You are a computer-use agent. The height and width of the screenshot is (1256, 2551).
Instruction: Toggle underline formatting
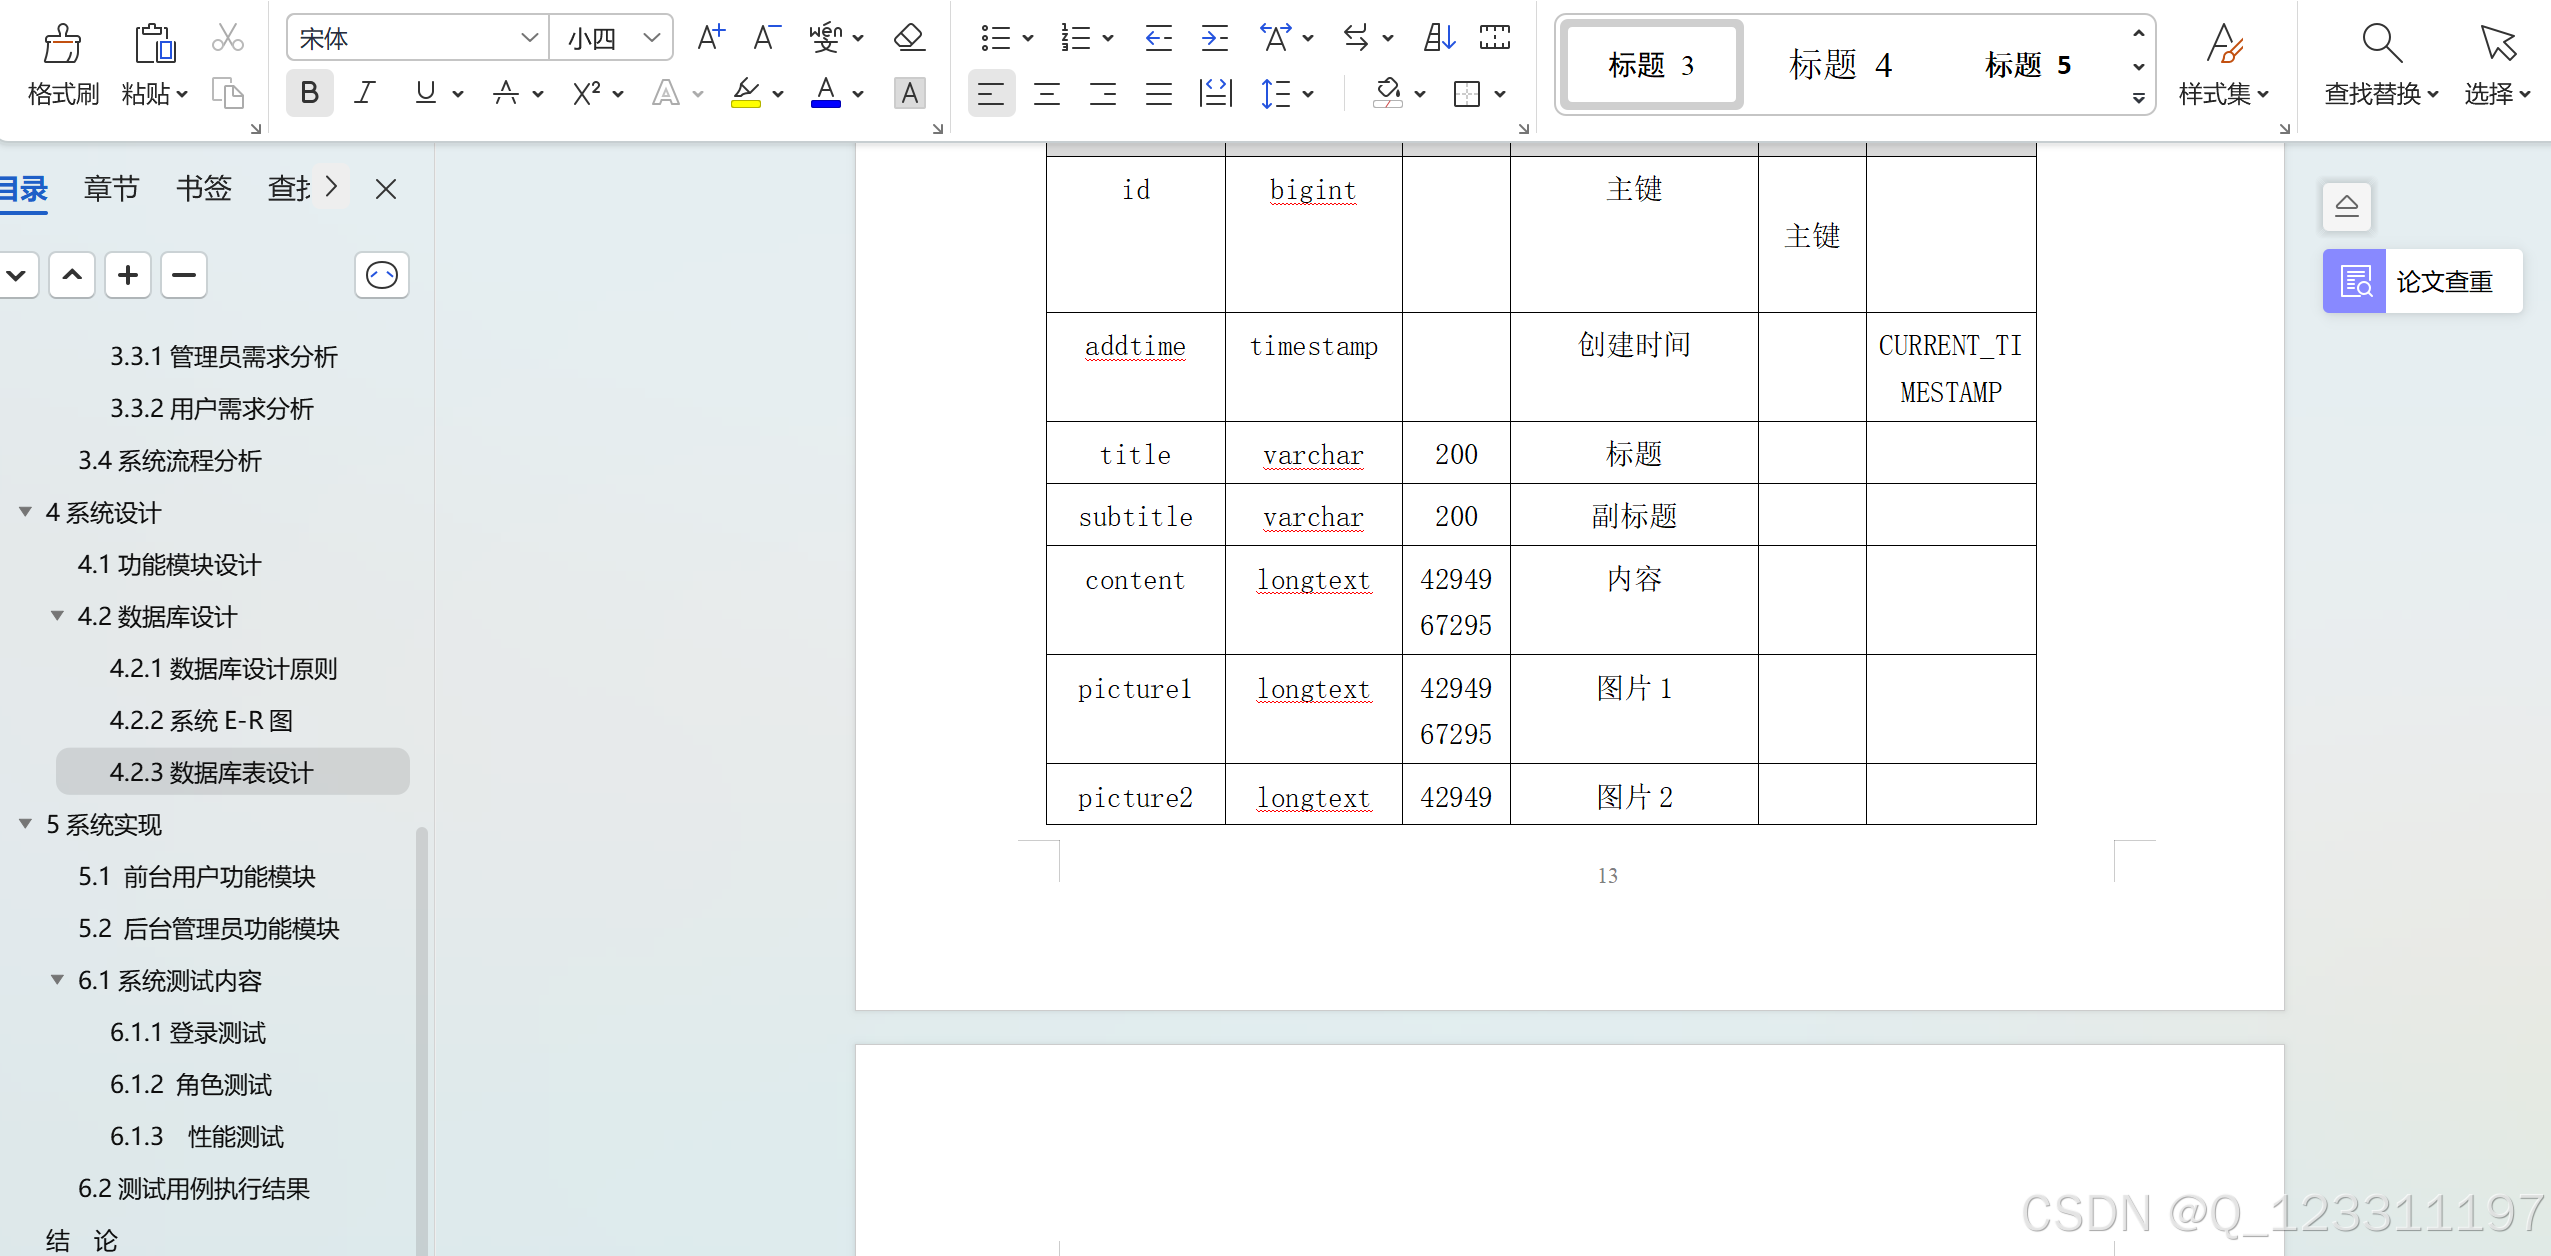tap(426, 93)
